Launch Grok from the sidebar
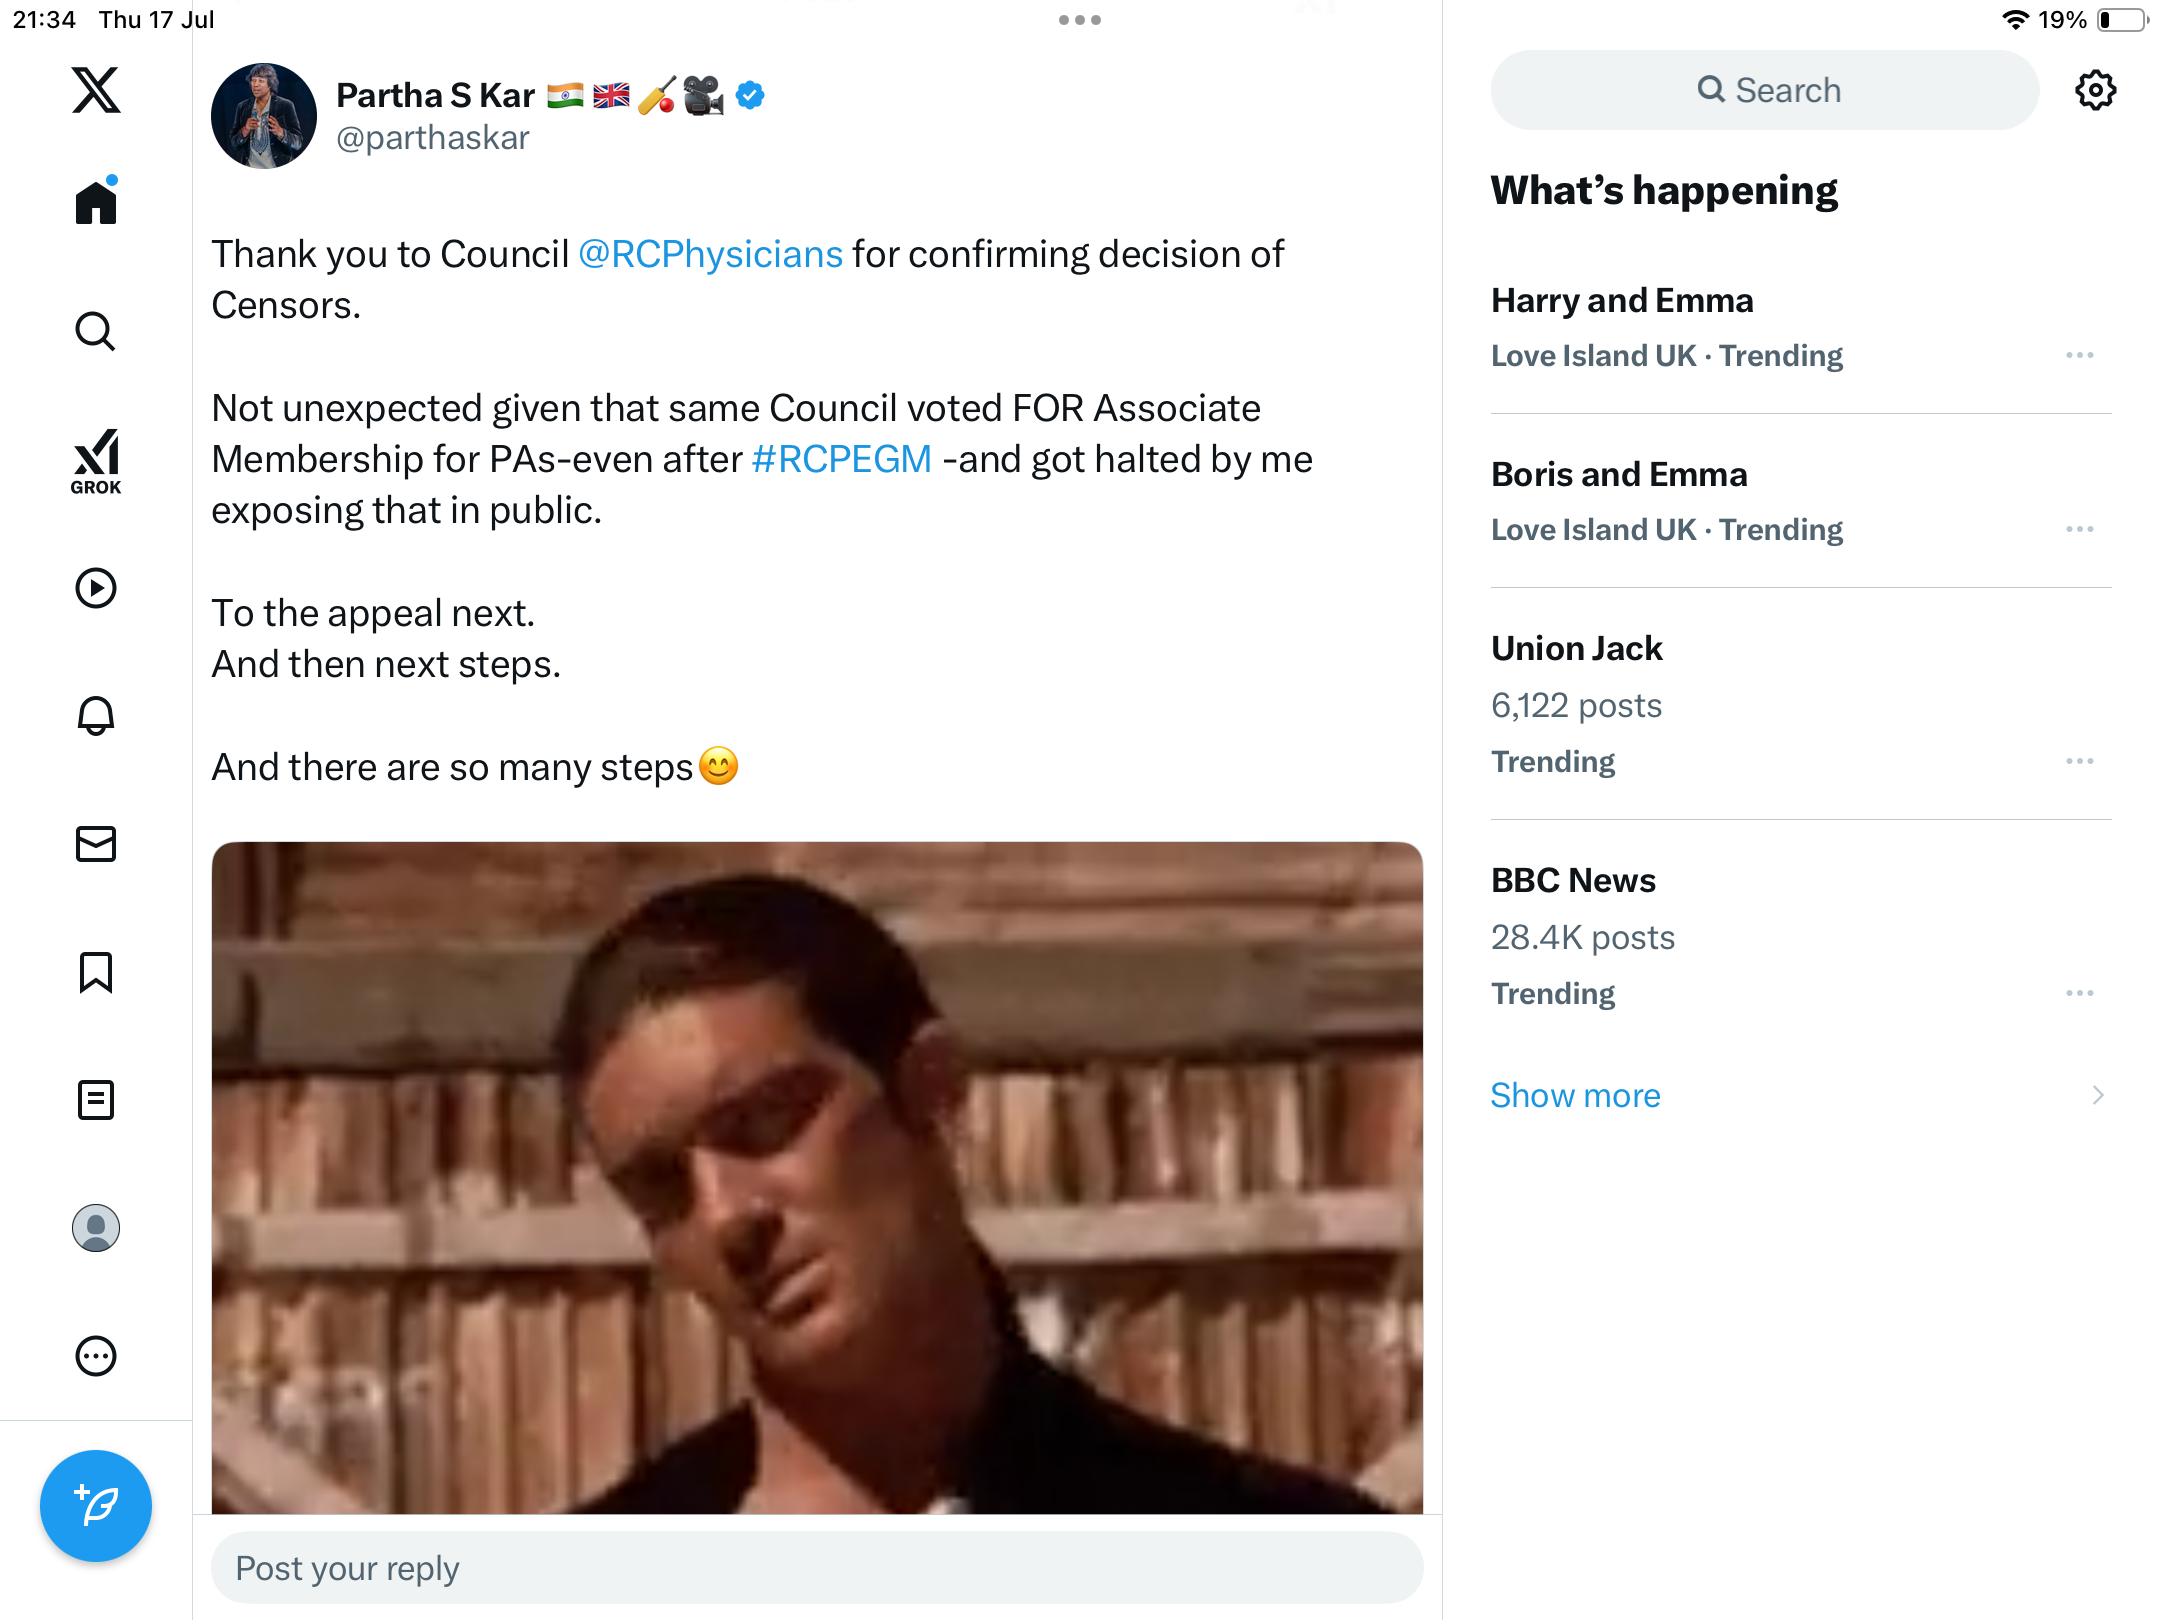 (96, 461)
